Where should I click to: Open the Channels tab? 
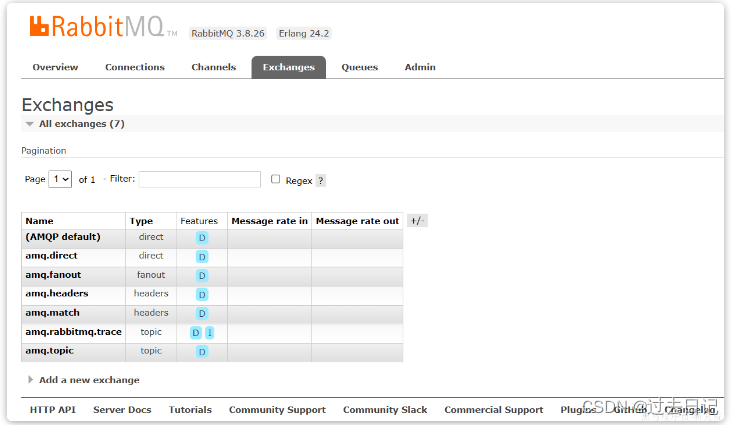(213, 67)
